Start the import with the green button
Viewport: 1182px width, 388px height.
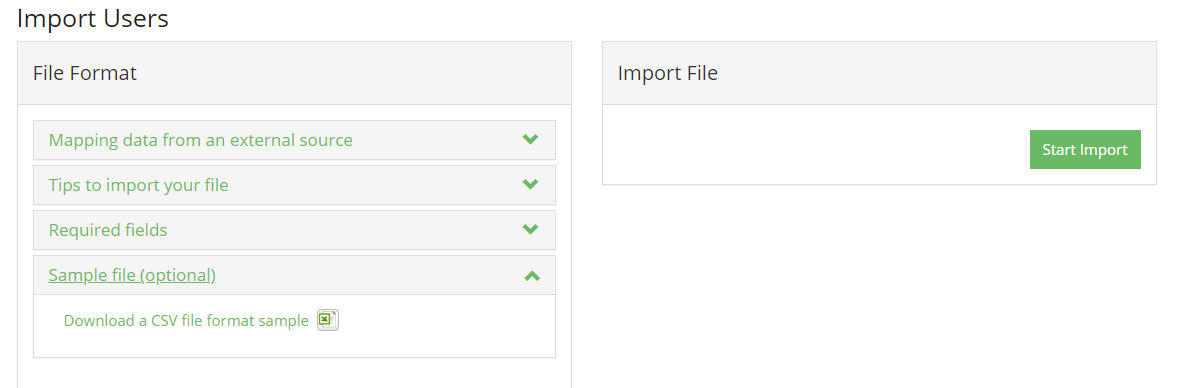click(1085, 150)
